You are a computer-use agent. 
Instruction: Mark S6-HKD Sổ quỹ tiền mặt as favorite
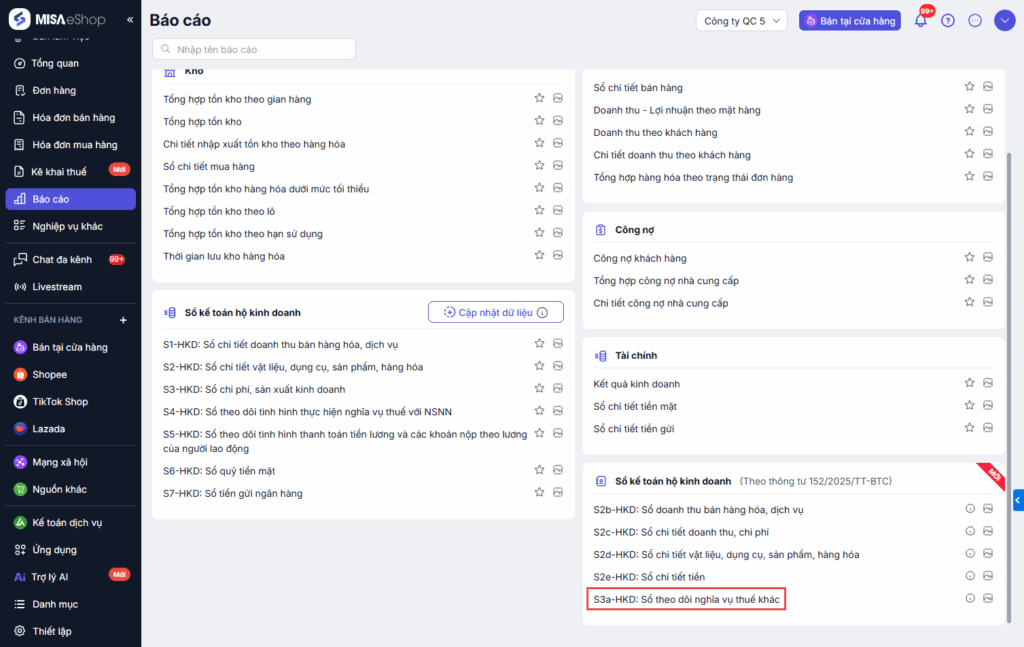point(539,470)
